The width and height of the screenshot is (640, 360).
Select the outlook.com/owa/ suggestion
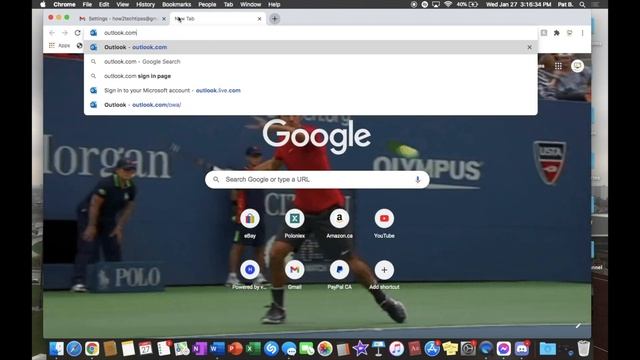[x=311, y=105]
